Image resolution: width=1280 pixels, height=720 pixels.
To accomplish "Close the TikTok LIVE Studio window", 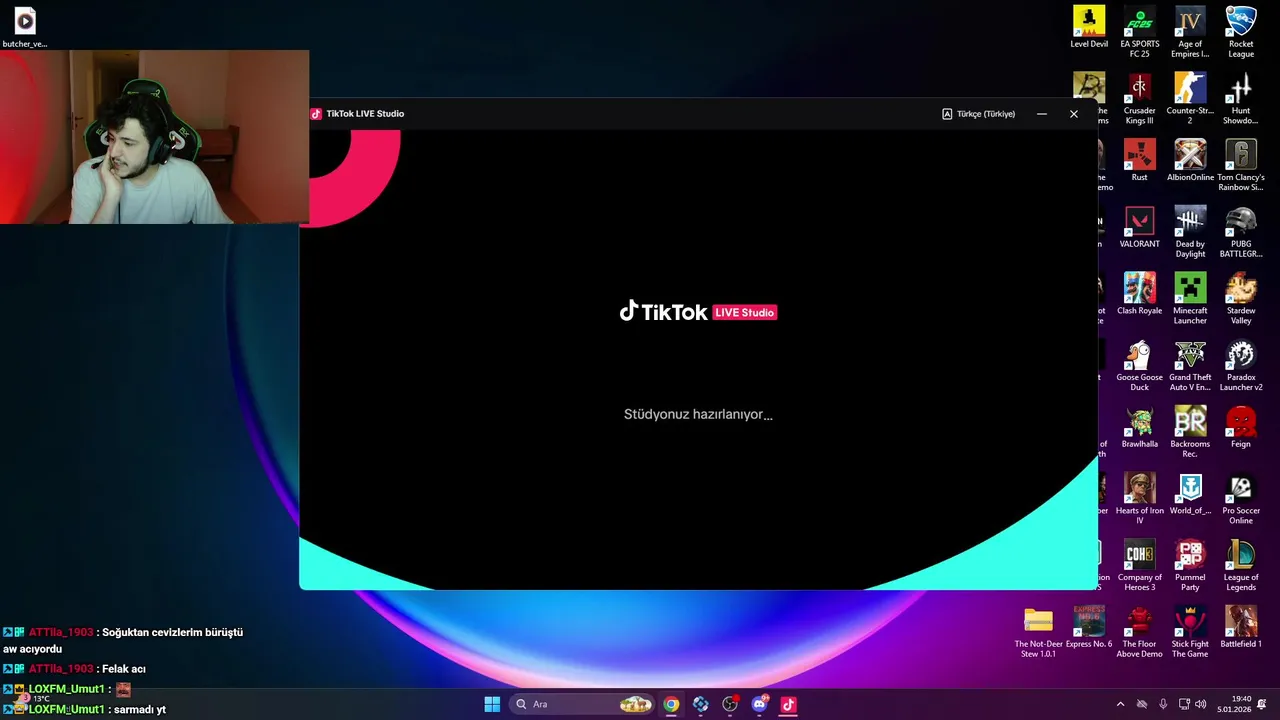I will [x=1074, y=114].
